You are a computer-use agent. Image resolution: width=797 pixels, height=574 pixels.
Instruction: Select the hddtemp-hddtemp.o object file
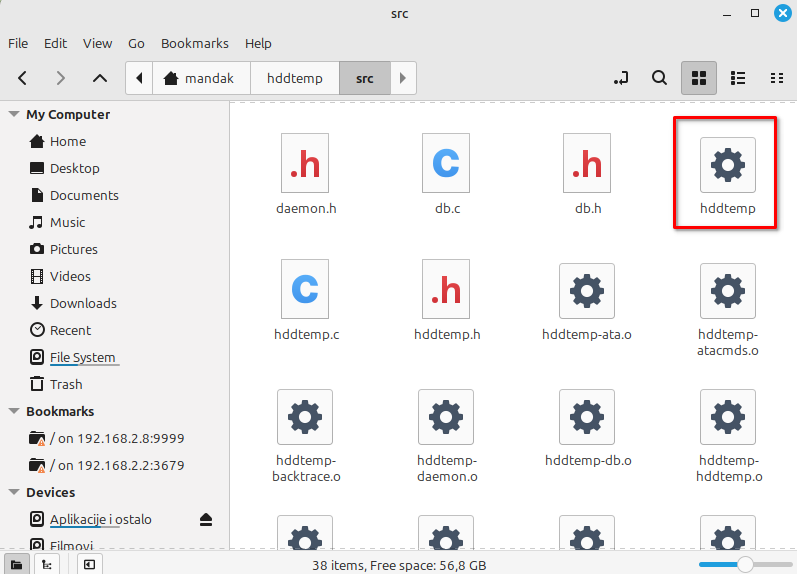point(727,436)
